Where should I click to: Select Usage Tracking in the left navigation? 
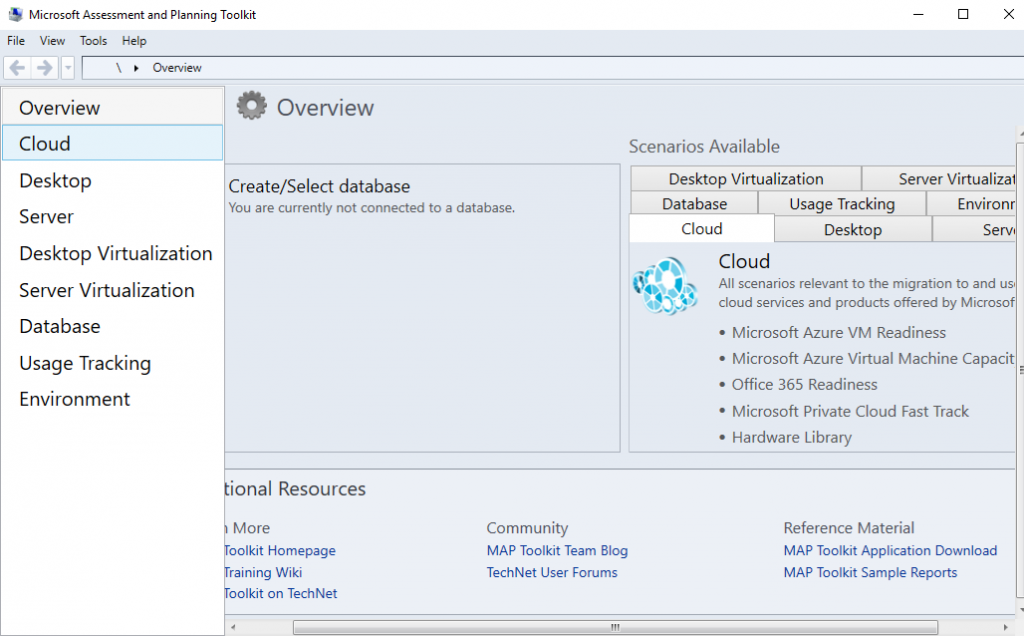(x=112, y=363)
